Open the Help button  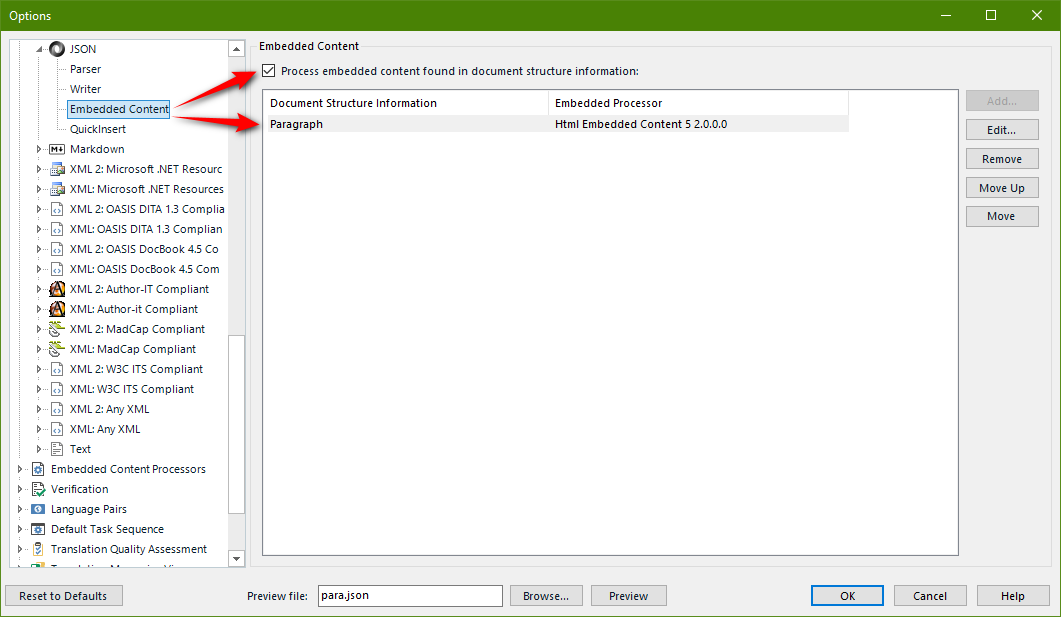pos(1013,596)
